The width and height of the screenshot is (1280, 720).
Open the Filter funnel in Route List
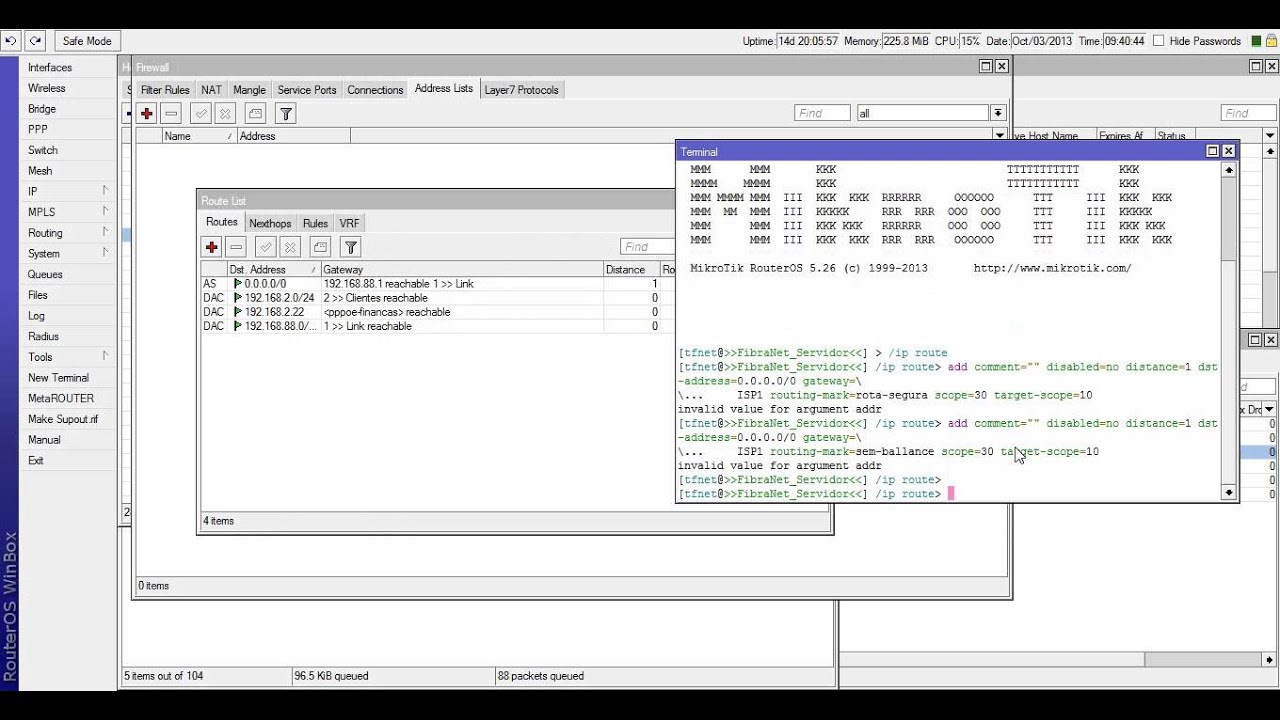click(351, 247)
